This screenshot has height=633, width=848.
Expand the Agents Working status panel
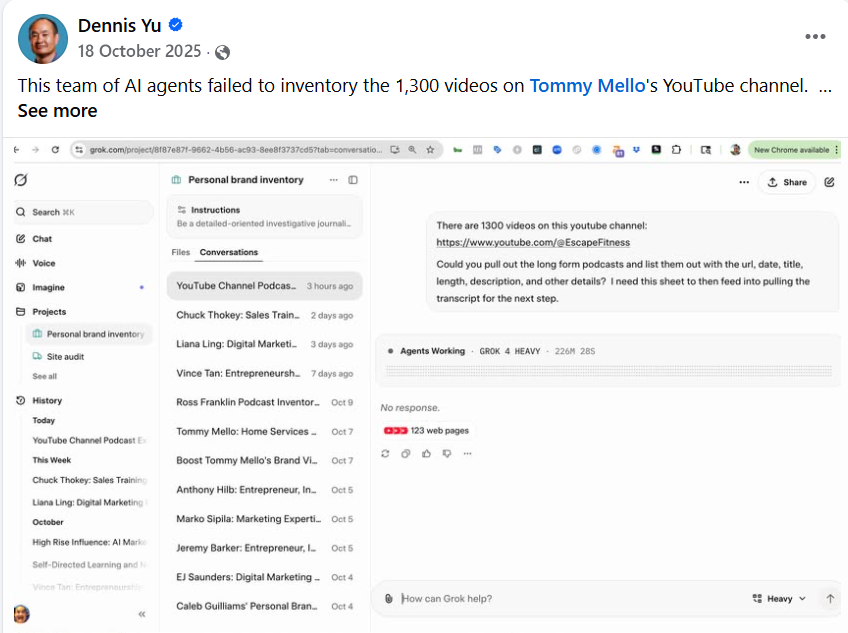pos(608,360)
